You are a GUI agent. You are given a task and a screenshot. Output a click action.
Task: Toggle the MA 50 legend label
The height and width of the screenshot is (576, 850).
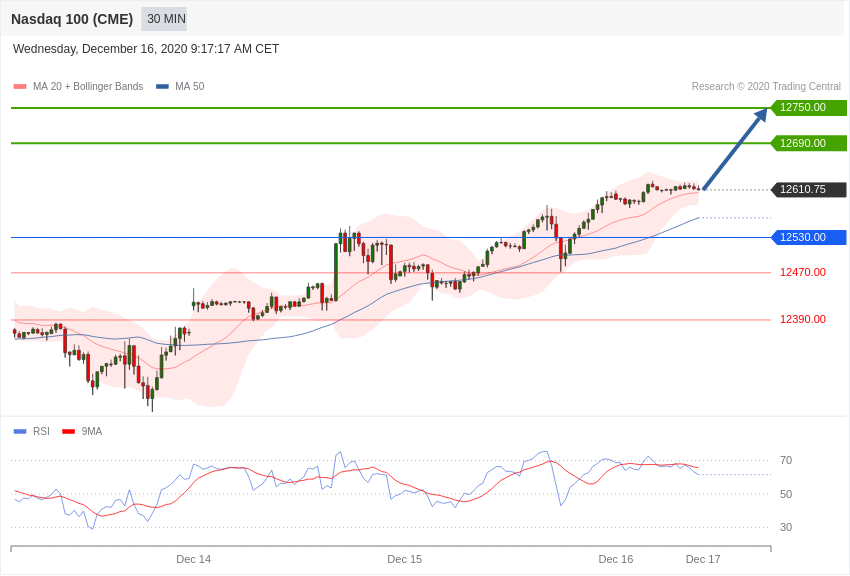190,87
